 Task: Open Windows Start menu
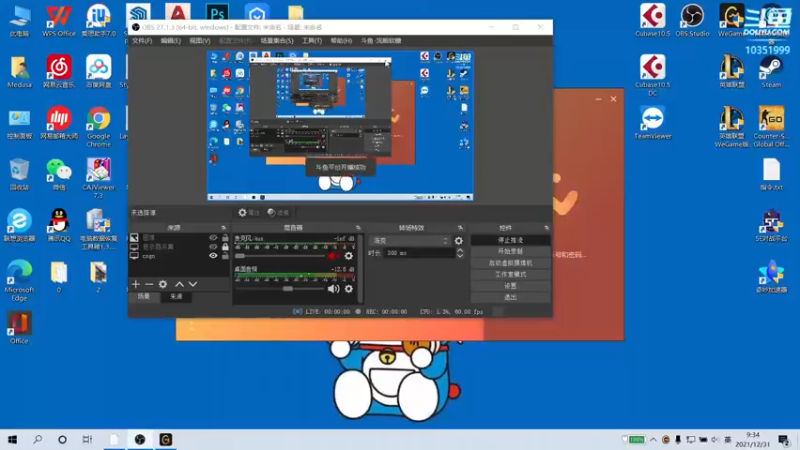(12, 439)
